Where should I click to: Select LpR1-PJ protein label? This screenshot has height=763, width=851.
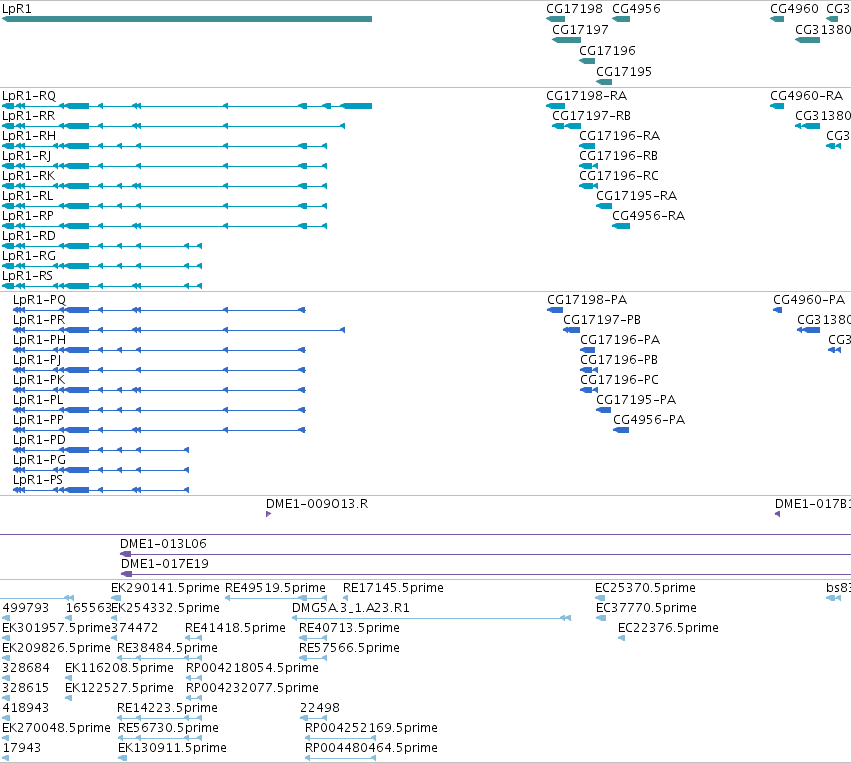coord(37,360)
